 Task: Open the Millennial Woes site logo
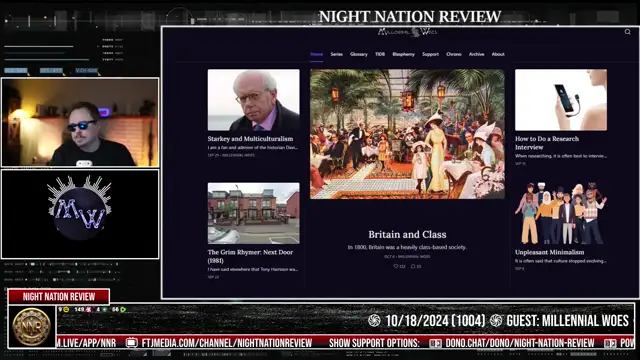click(x=407, y=32)
